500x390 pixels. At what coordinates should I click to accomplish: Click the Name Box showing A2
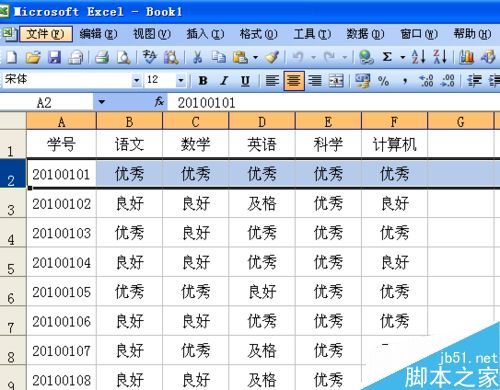47,102
